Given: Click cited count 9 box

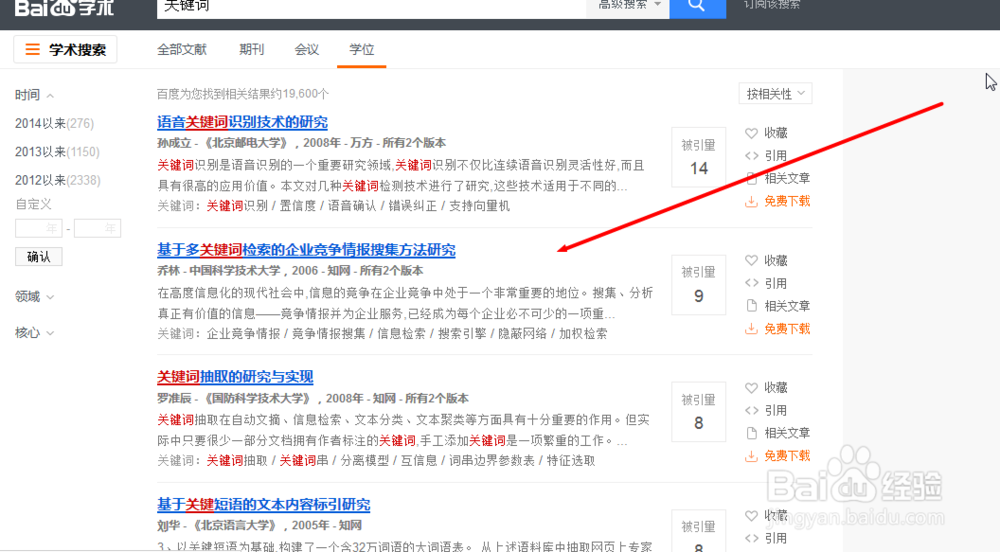Looking at the screenshot, I should tap(698, 285).
